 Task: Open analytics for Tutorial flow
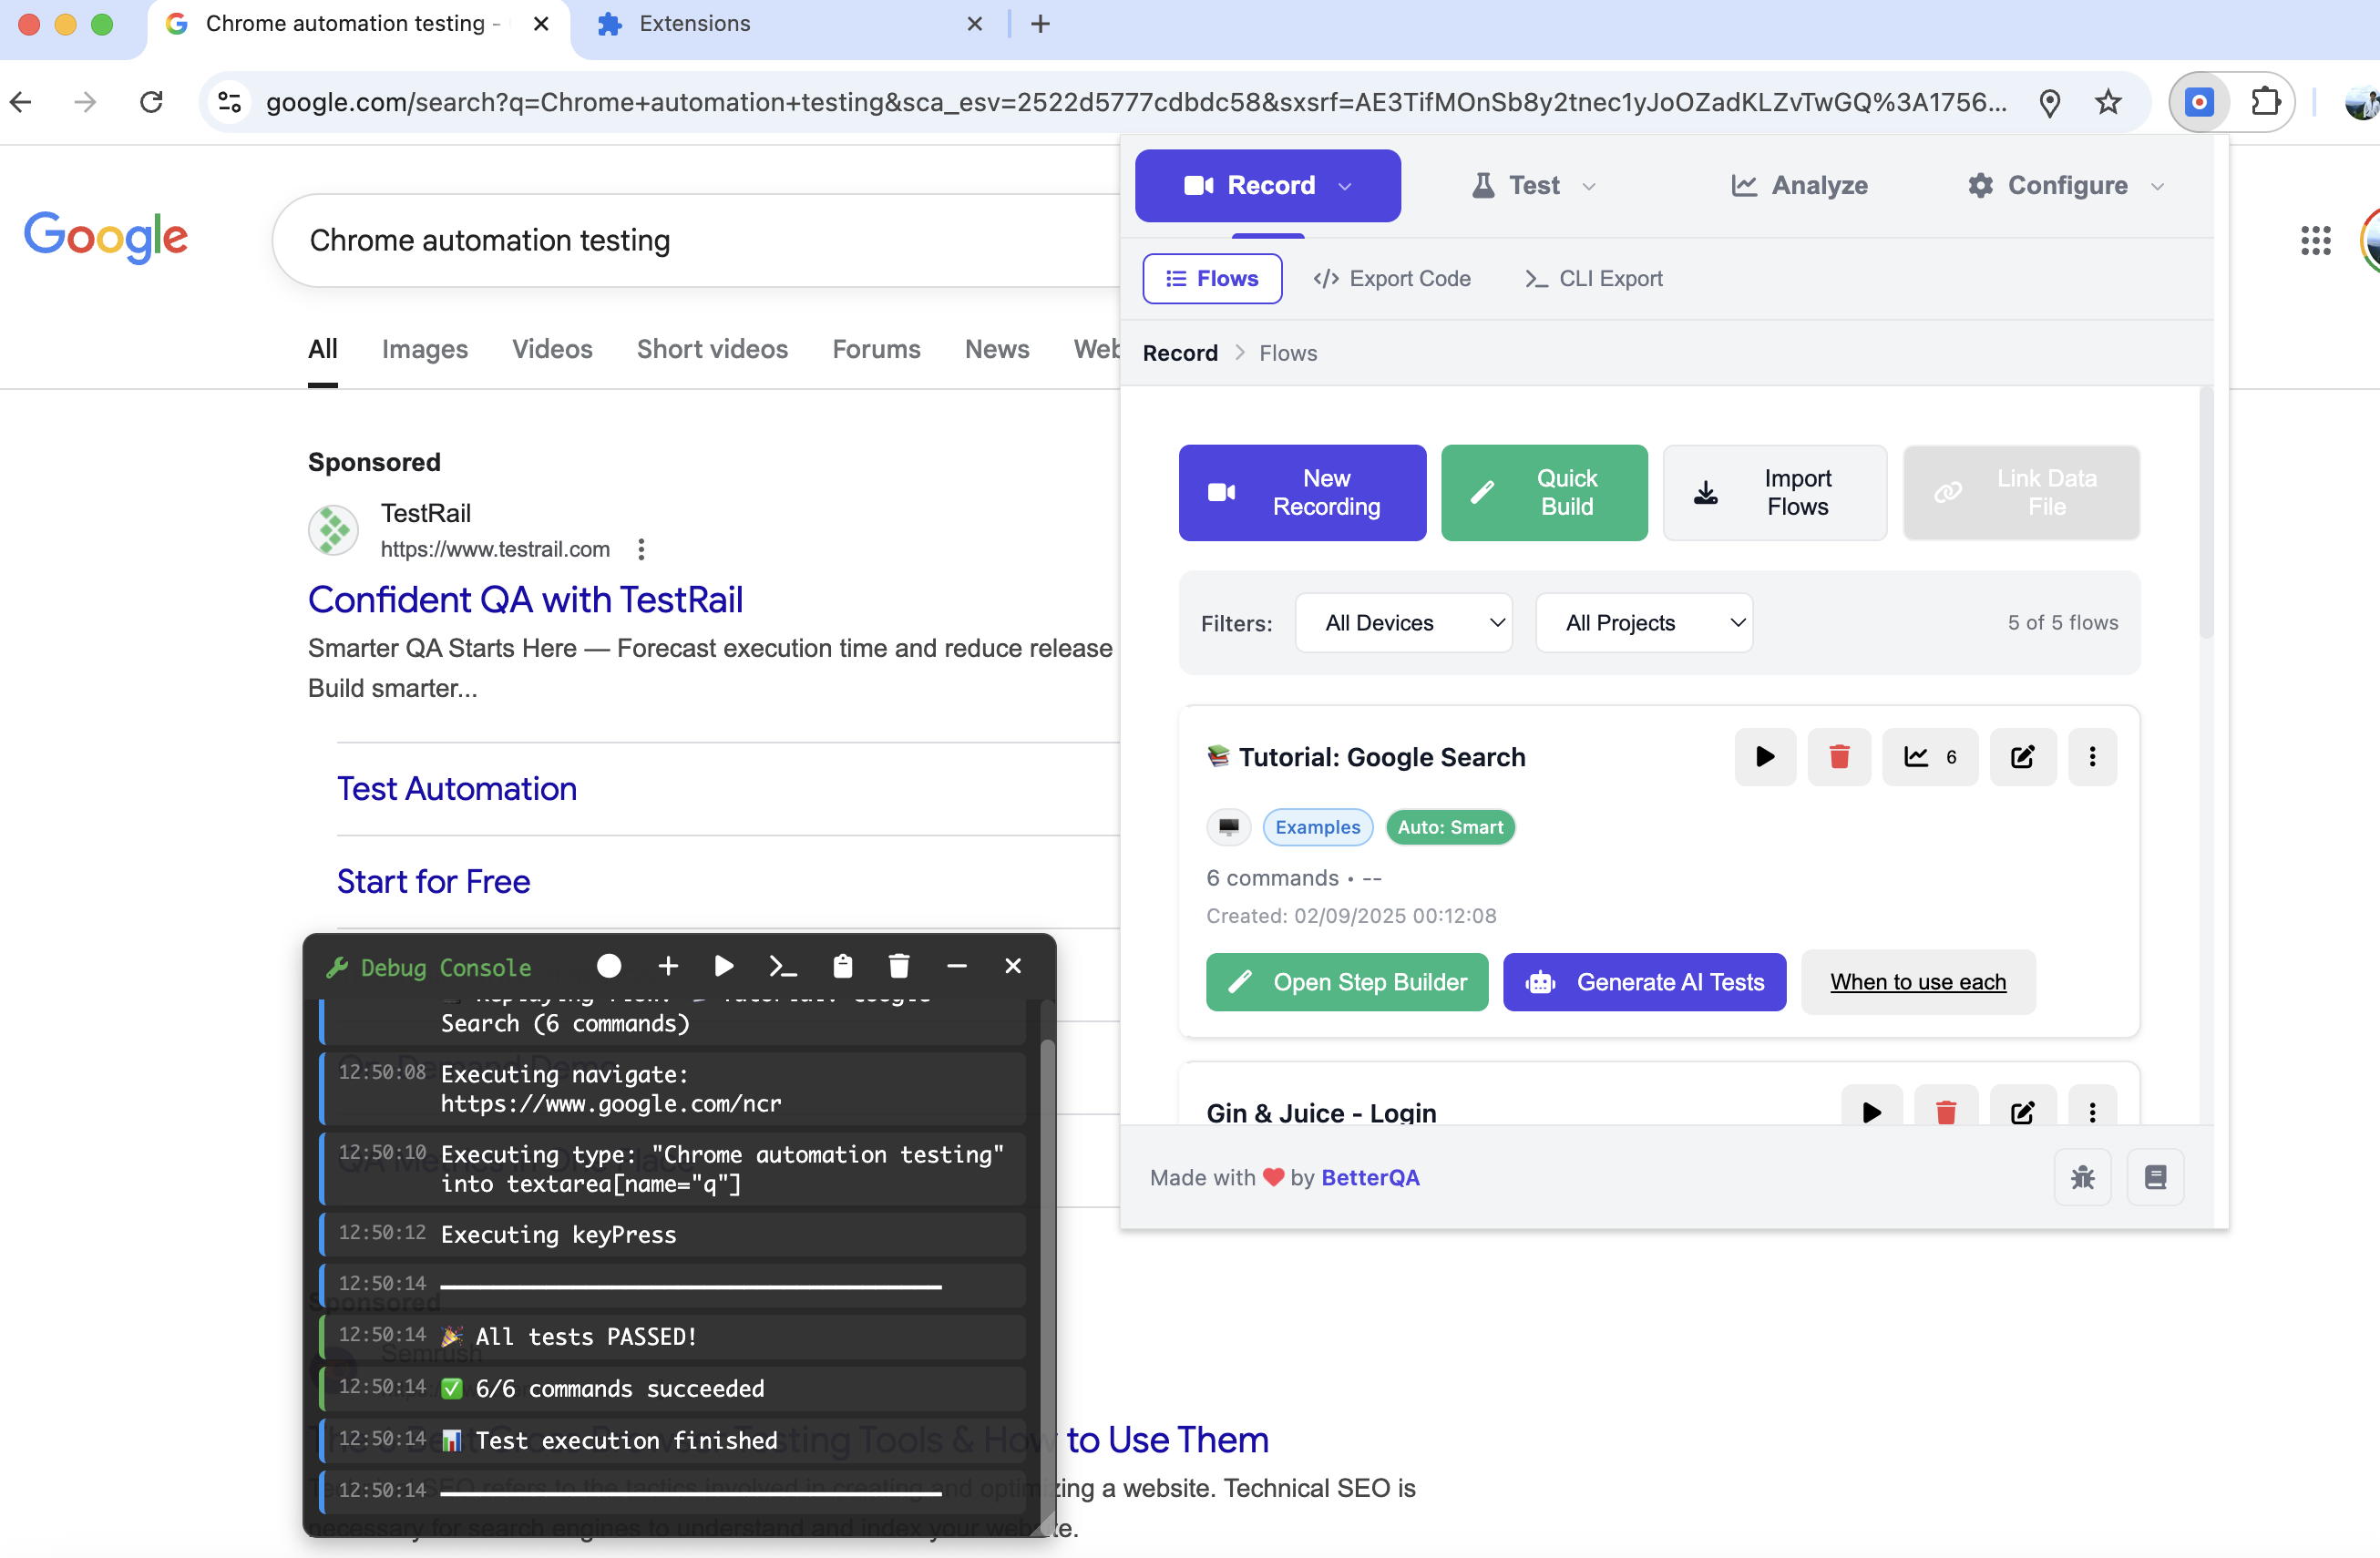tap(1929, 757)
